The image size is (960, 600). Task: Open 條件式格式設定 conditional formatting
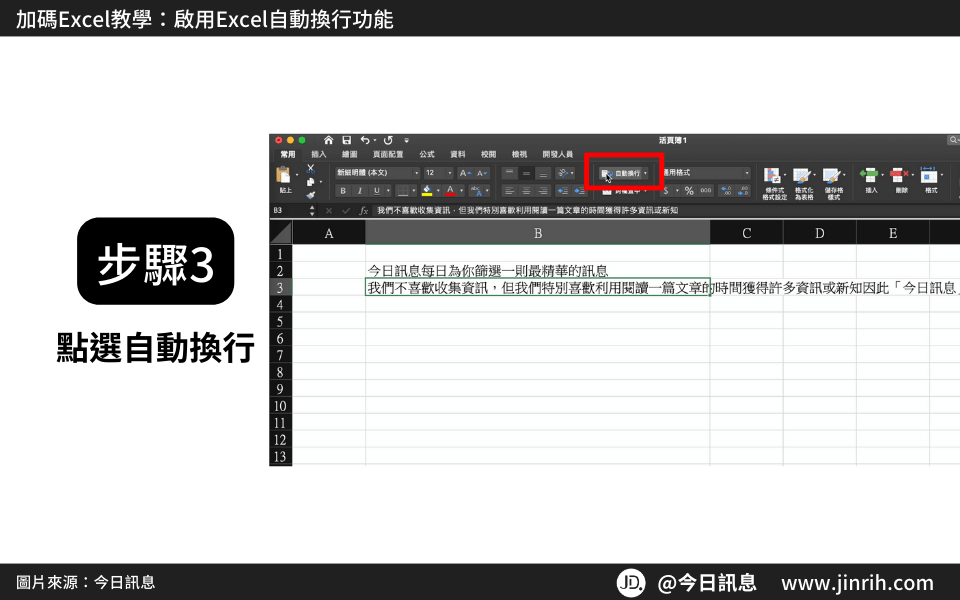click(x=774, y=184)
